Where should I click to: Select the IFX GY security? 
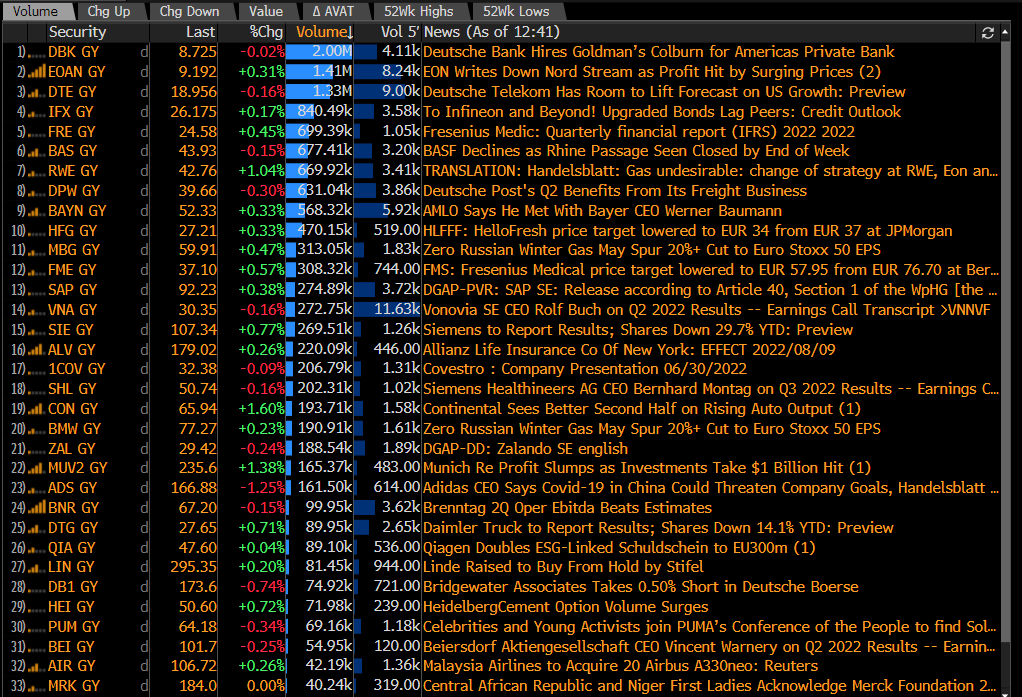[x=70, y=111]
